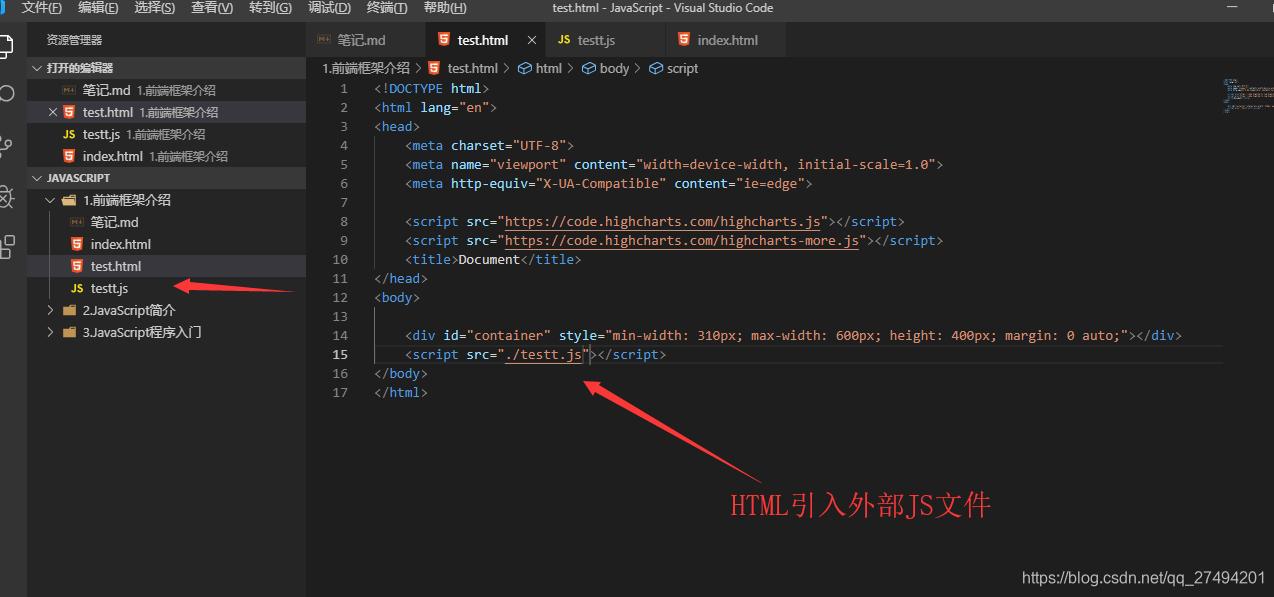Open Source Control from the activity bar

click(x=6, y=146)
